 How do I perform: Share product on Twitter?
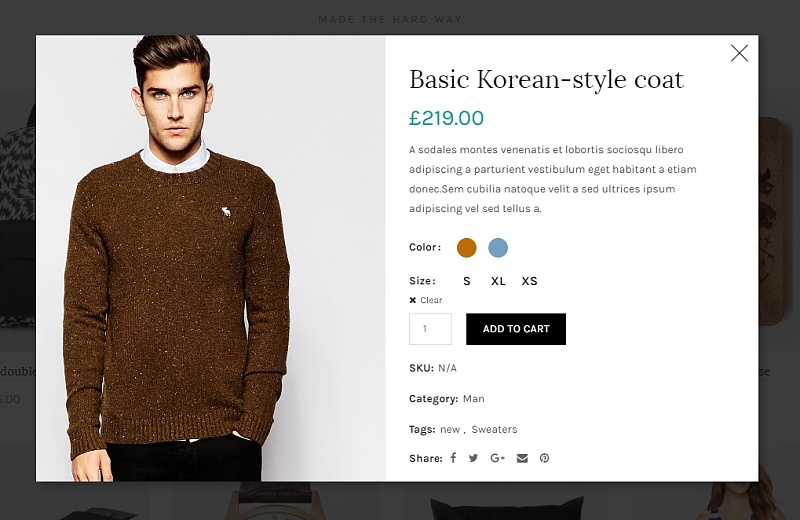474,458
